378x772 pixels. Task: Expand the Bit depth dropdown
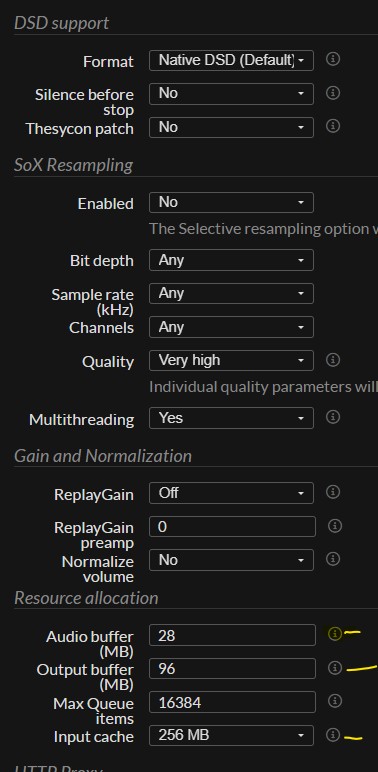(x=231, y=260)
